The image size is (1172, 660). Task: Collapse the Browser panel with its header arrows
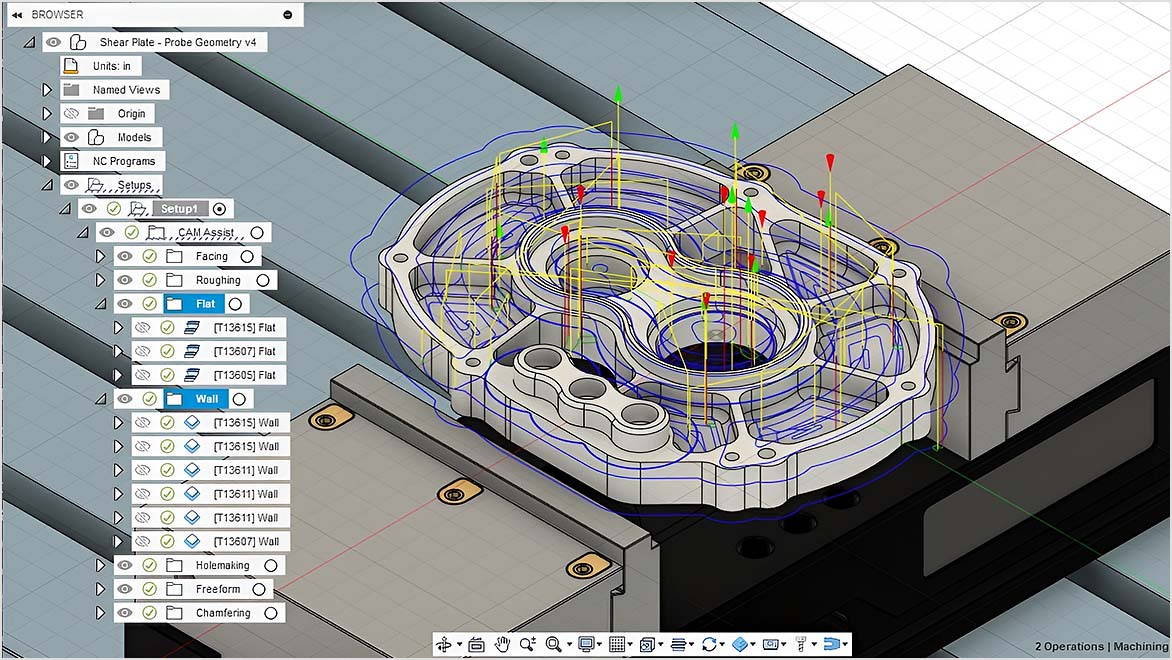click(15, 14)
